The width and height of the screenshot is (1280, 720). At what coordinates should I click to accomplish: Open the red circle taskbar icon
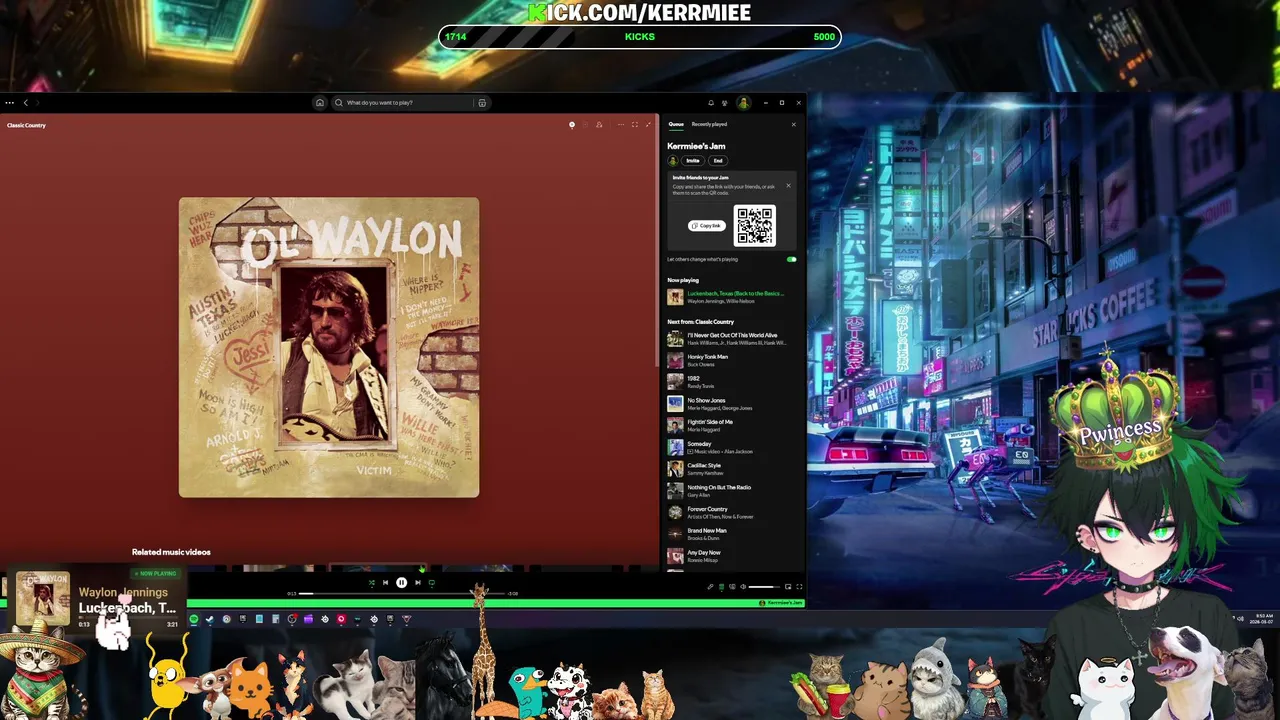coord(341,619)
